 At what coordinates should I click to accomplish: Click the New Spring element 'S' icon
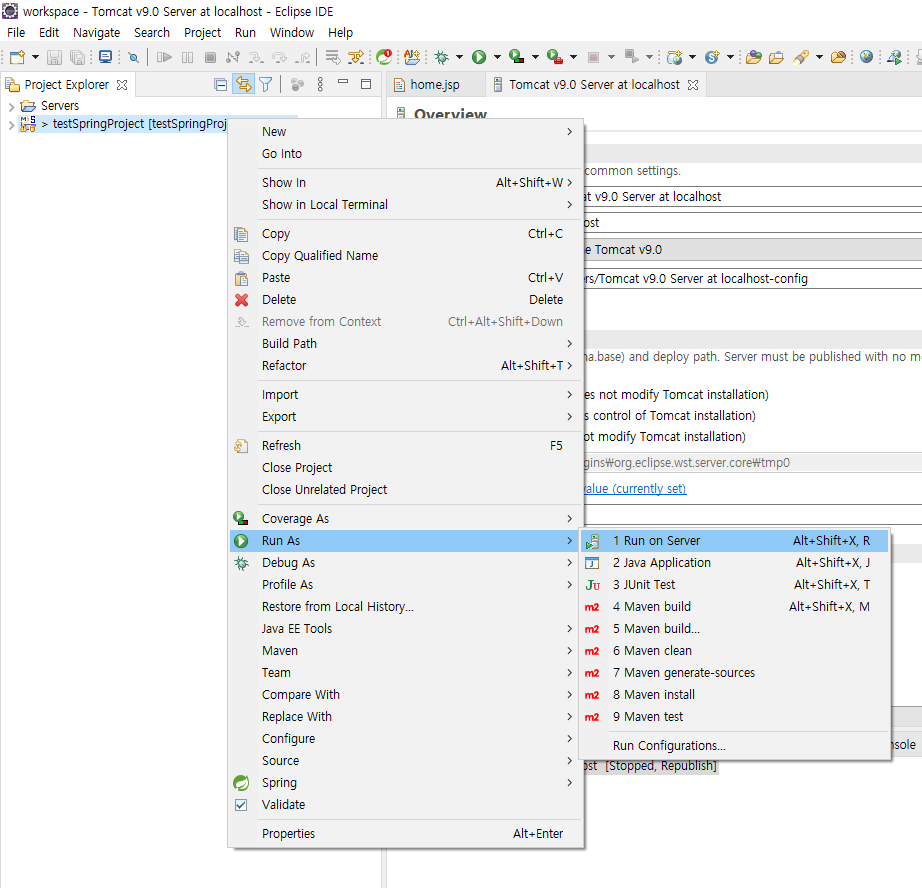pos(712,57)
